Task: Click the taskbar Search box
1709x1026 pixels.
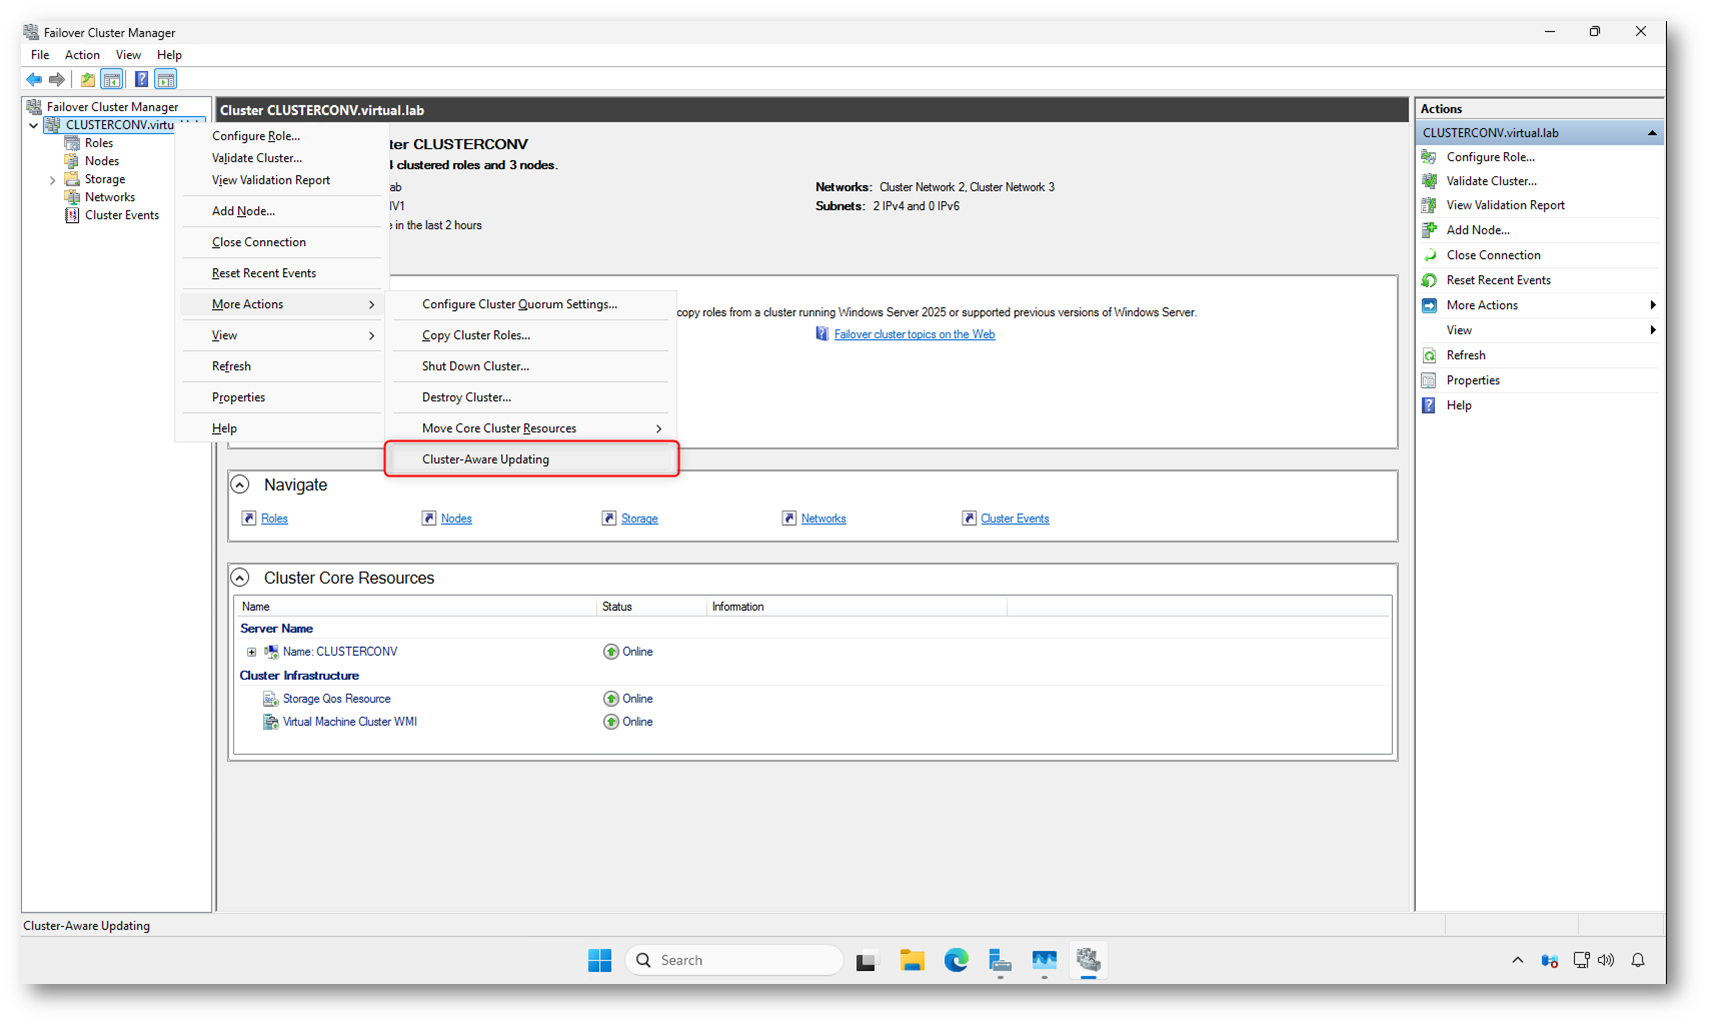Action: 735,960
